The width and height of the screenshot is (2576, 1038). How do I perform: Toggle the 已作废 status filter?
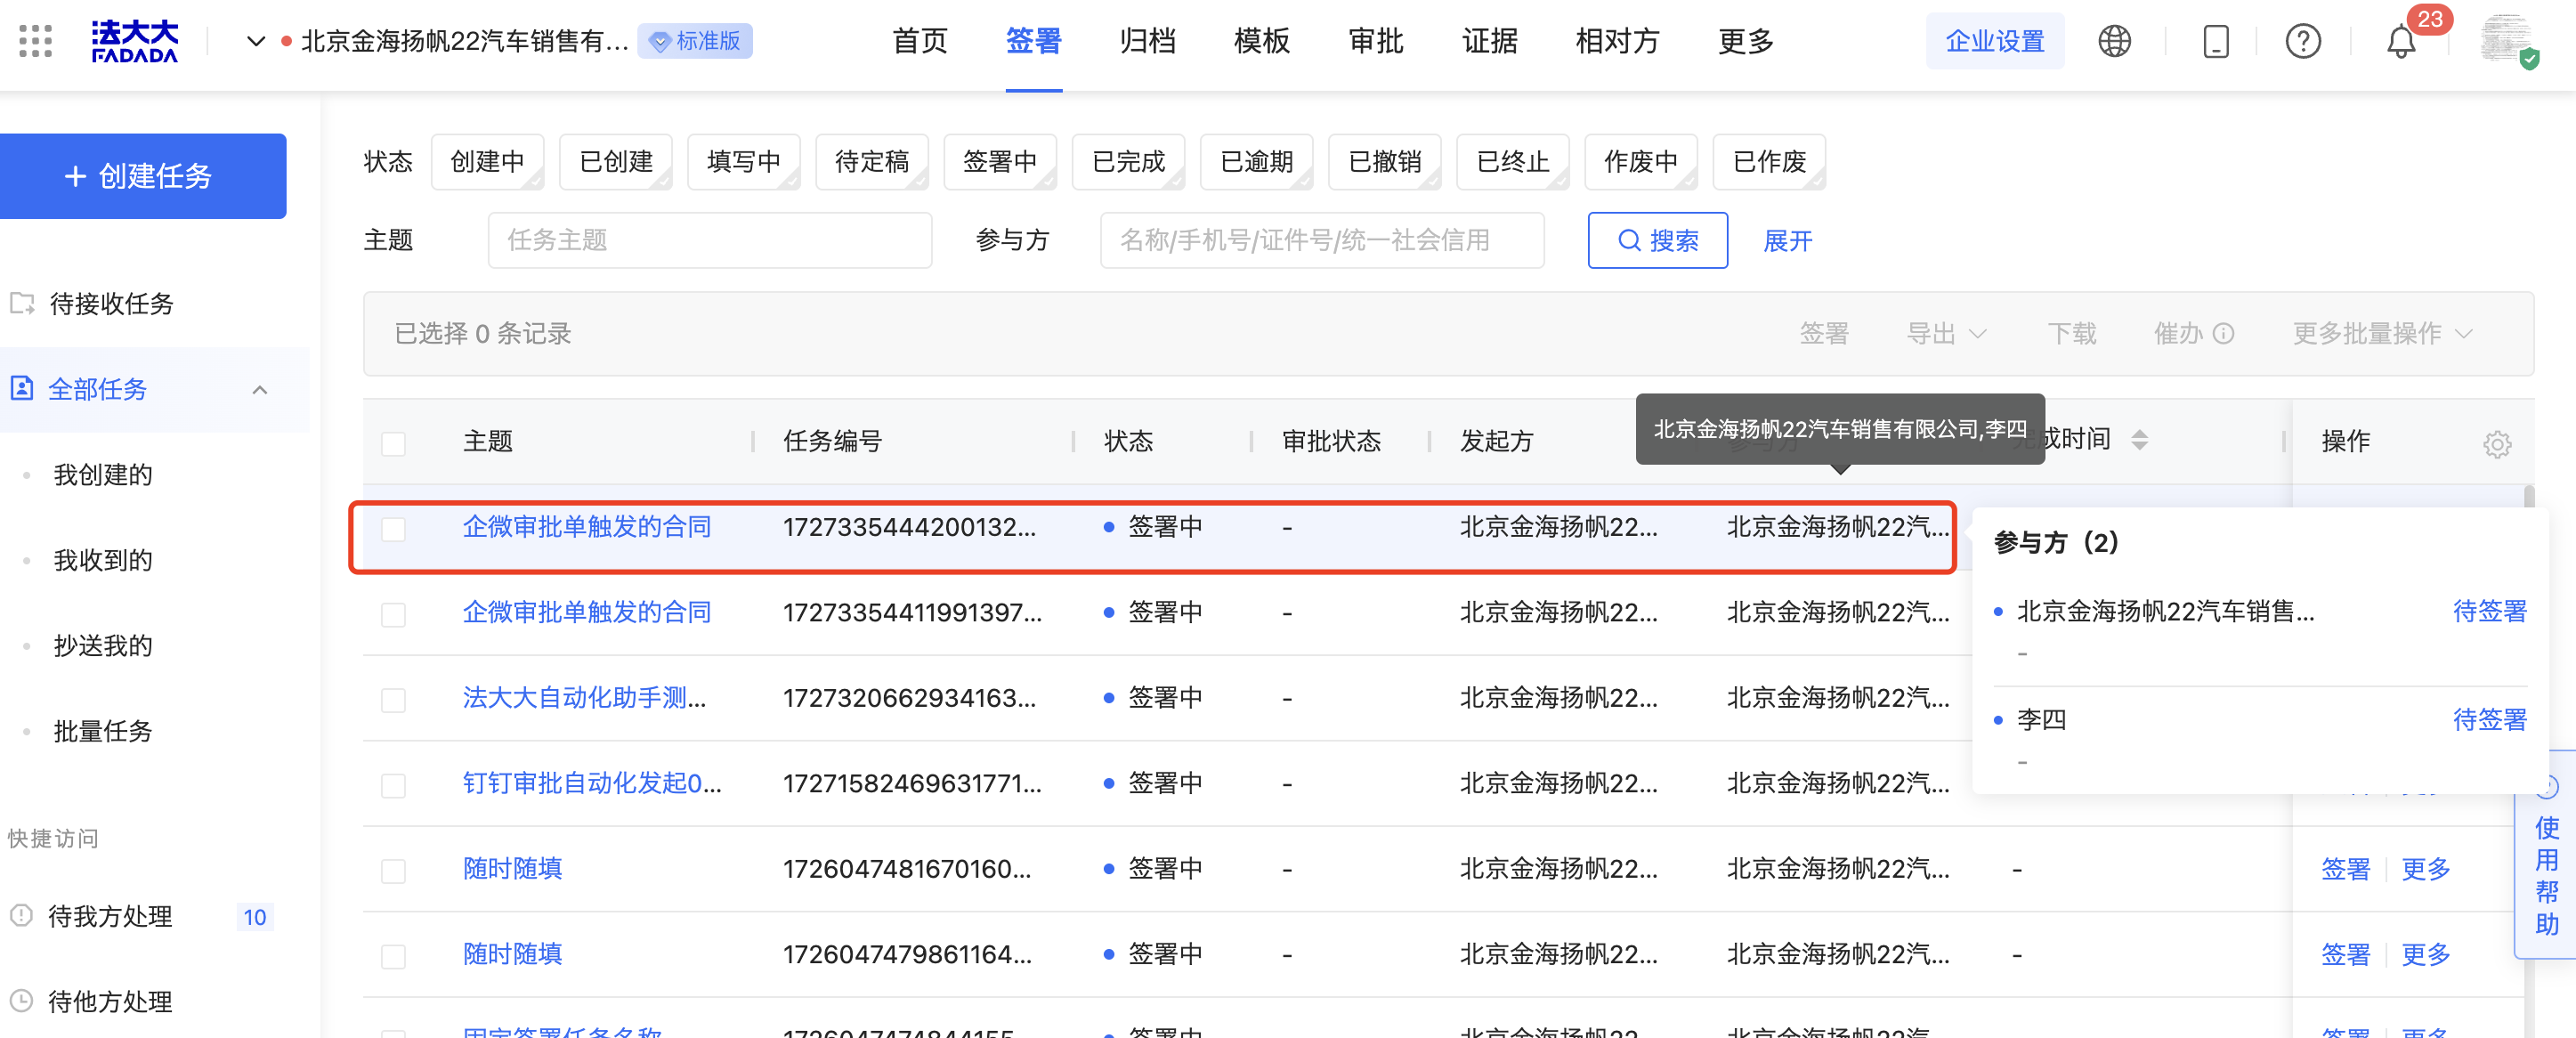1770,162
